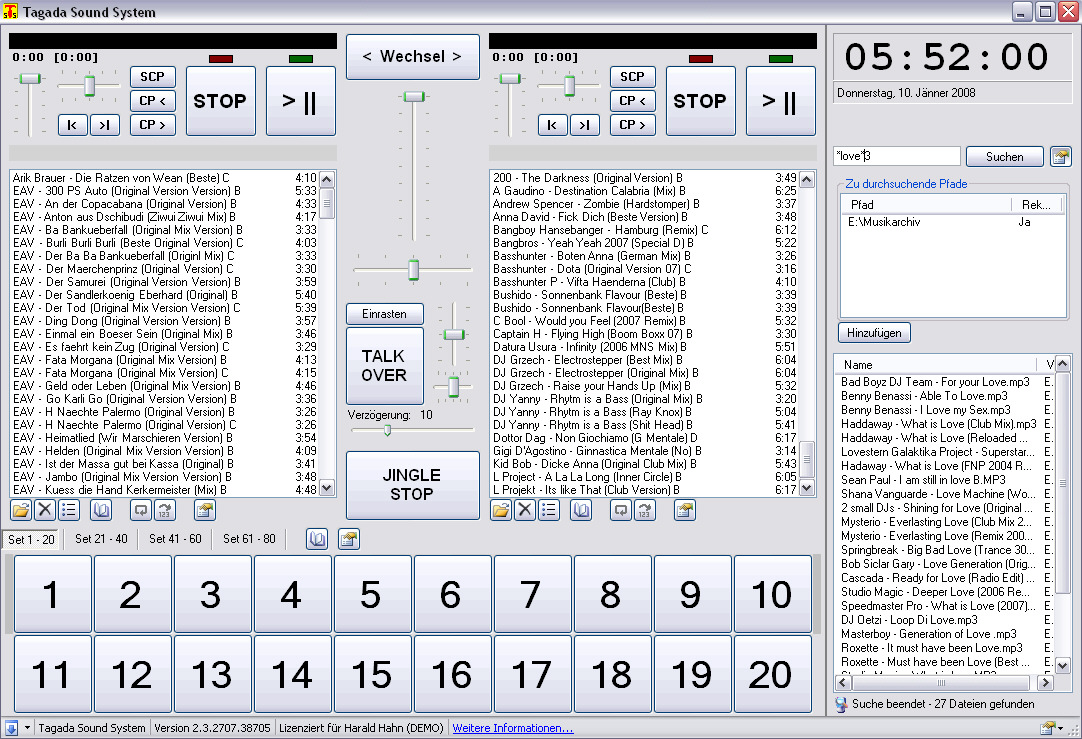This screenshot has width=1082, height=739.
Task: Switch to the Set 61 - 80 tab
Action: pos(249,539)
